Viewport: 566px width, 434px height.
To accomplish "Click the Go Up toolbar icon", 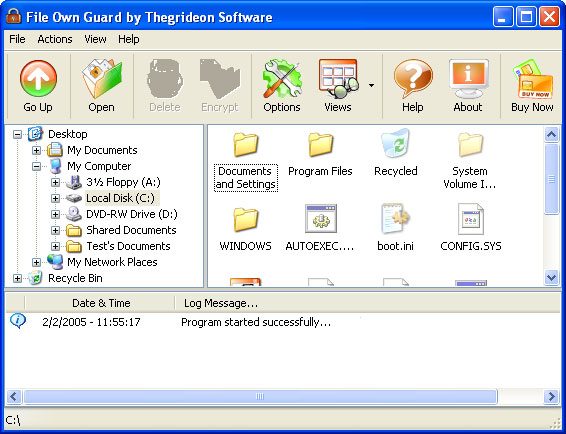I will coord(38,79).
